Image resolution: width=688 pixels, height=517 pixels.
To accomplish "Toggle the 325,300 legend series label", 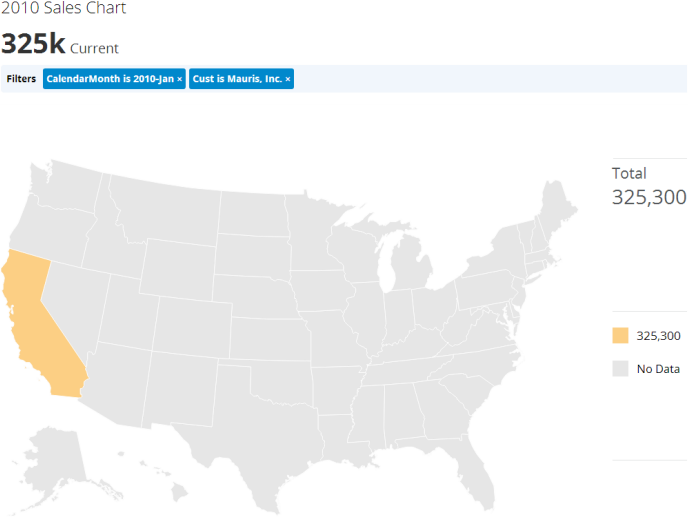I will [x=658, y=336].
